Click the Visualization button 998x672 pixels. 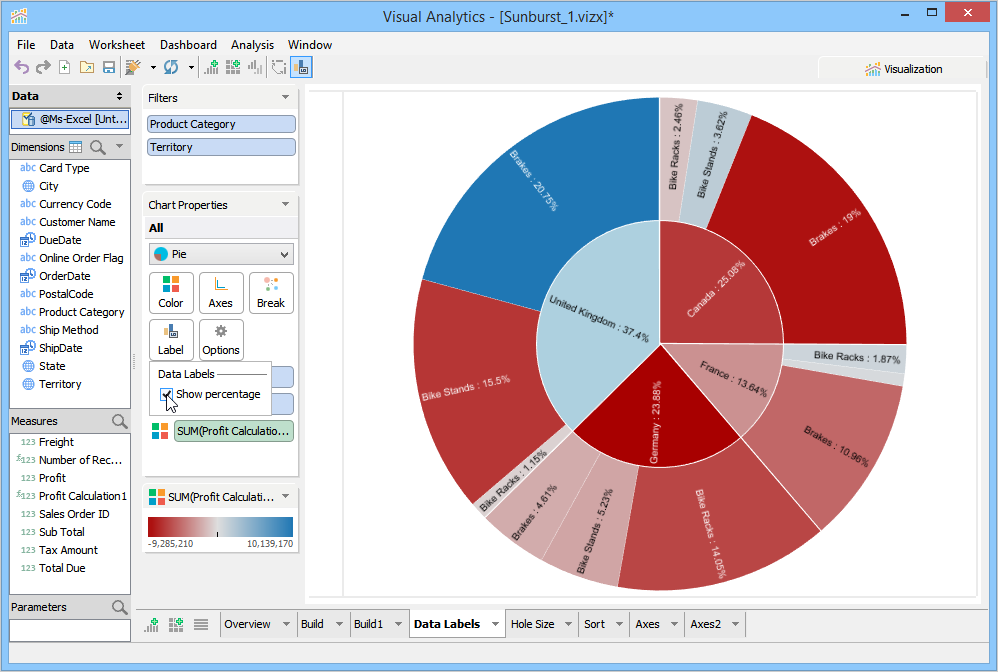tap(903, 69)
